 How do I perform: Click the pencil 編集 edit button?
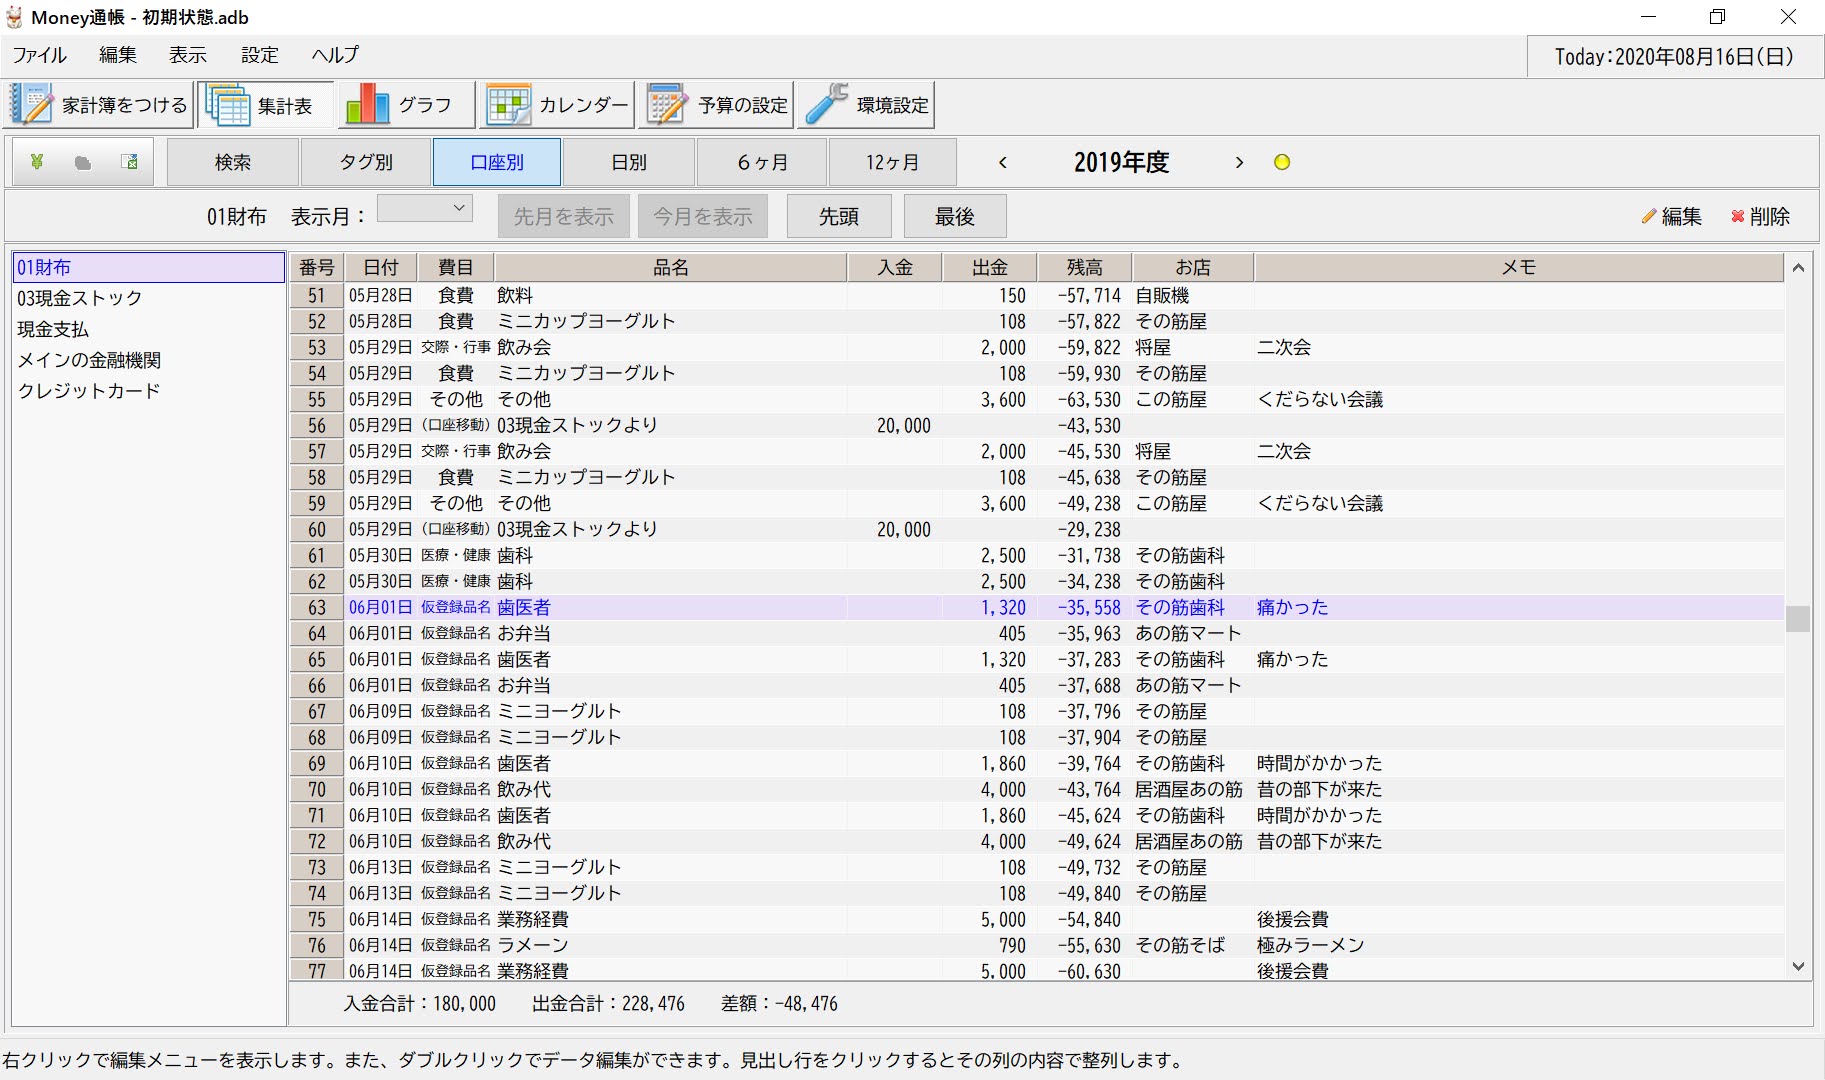(x=1671, y=216)
